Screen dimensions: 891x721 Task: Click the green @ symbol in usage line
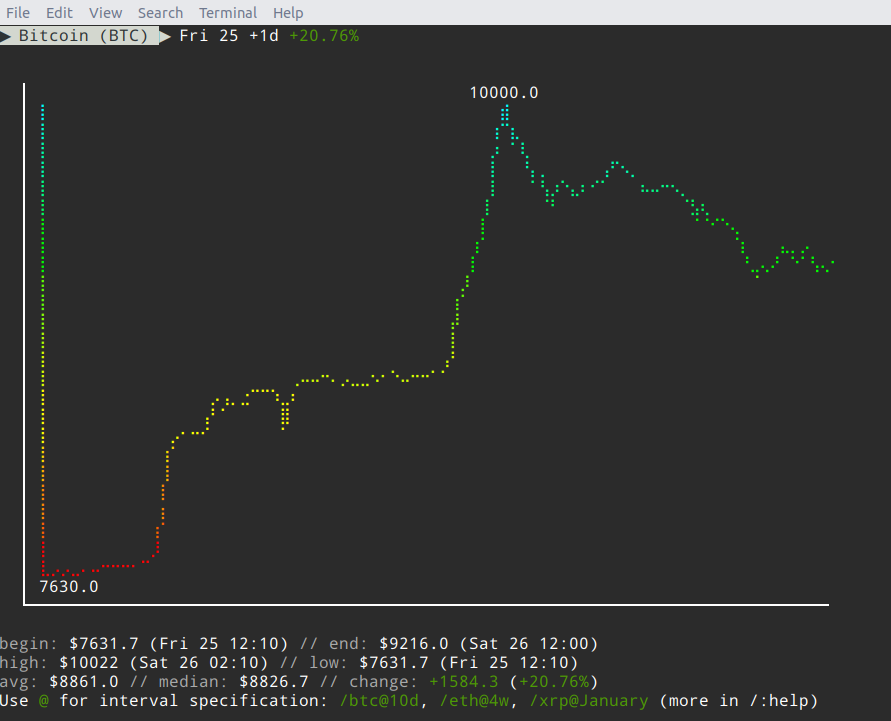point(44,701)
